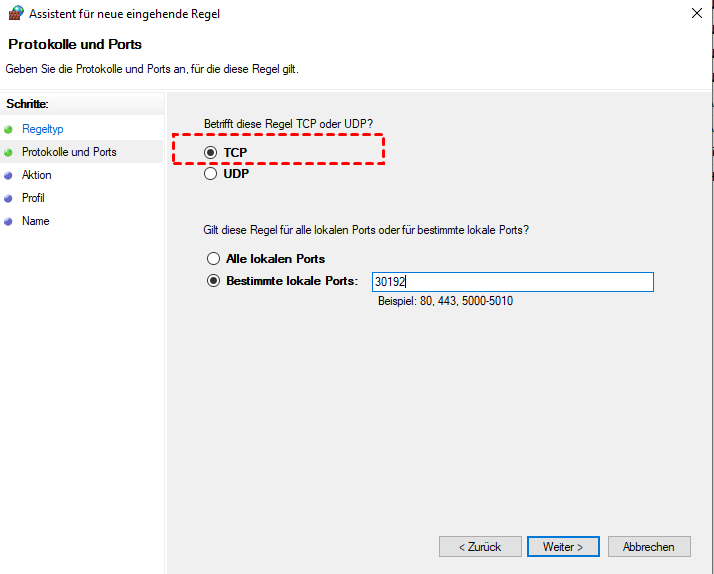Click the green bullet beside Regeltyp

coord(9,130)
